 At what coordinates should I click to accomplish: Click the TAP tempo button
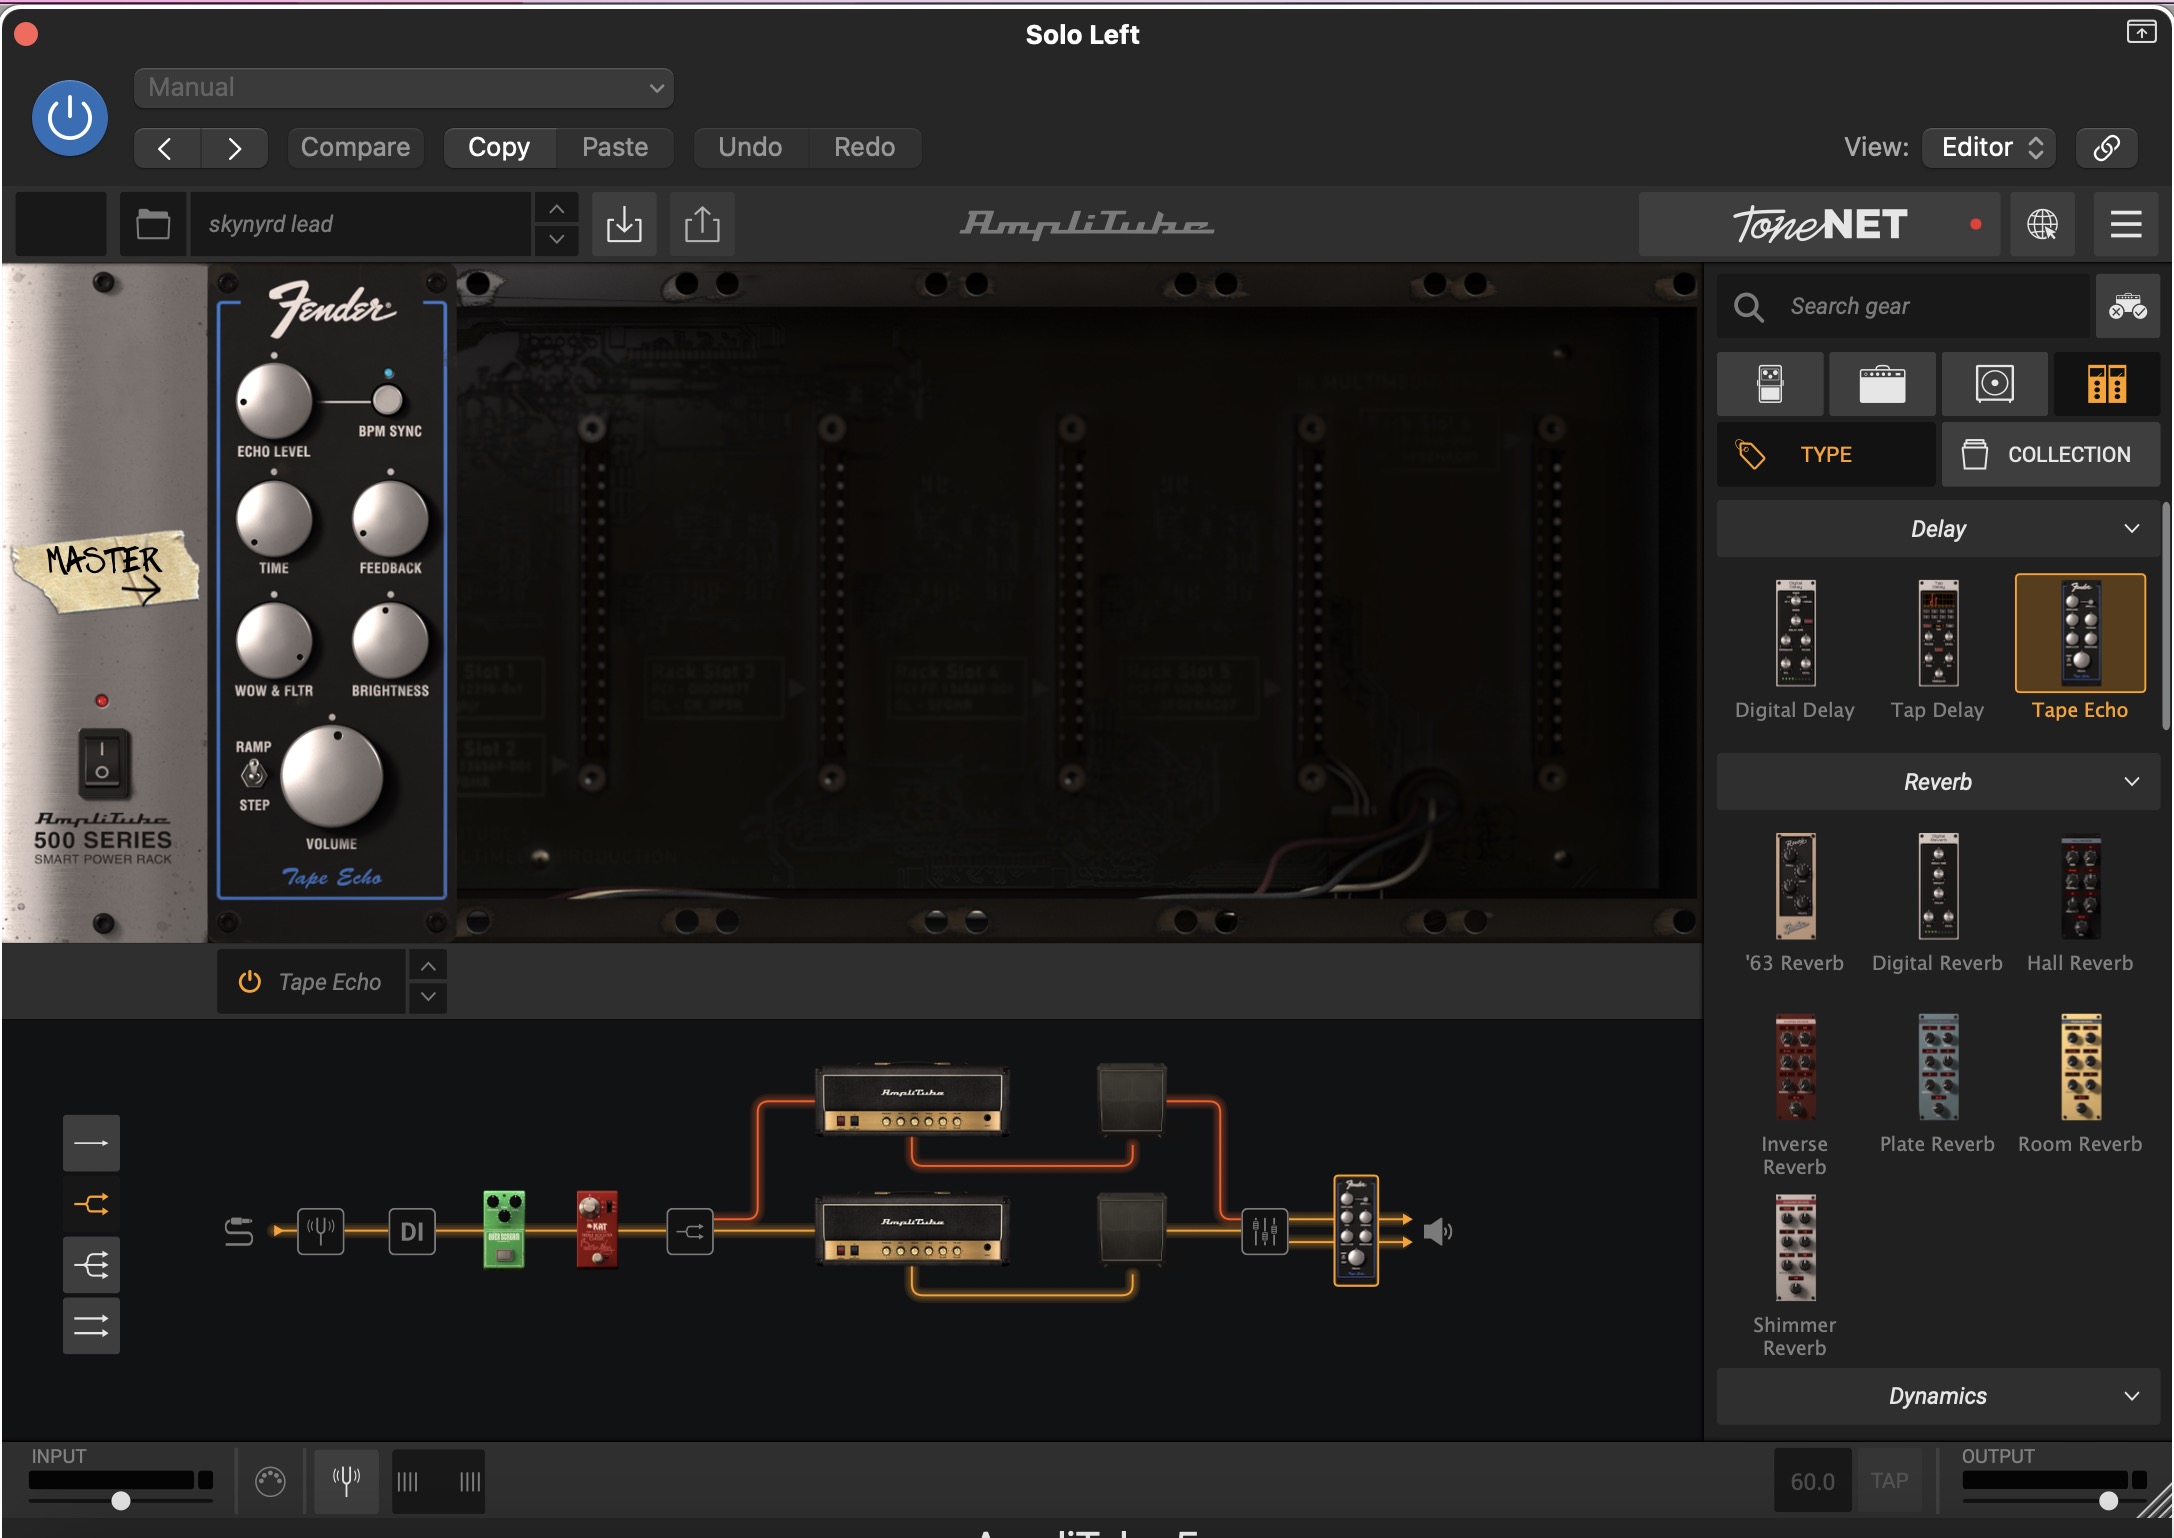(x=1889, y=1481)
